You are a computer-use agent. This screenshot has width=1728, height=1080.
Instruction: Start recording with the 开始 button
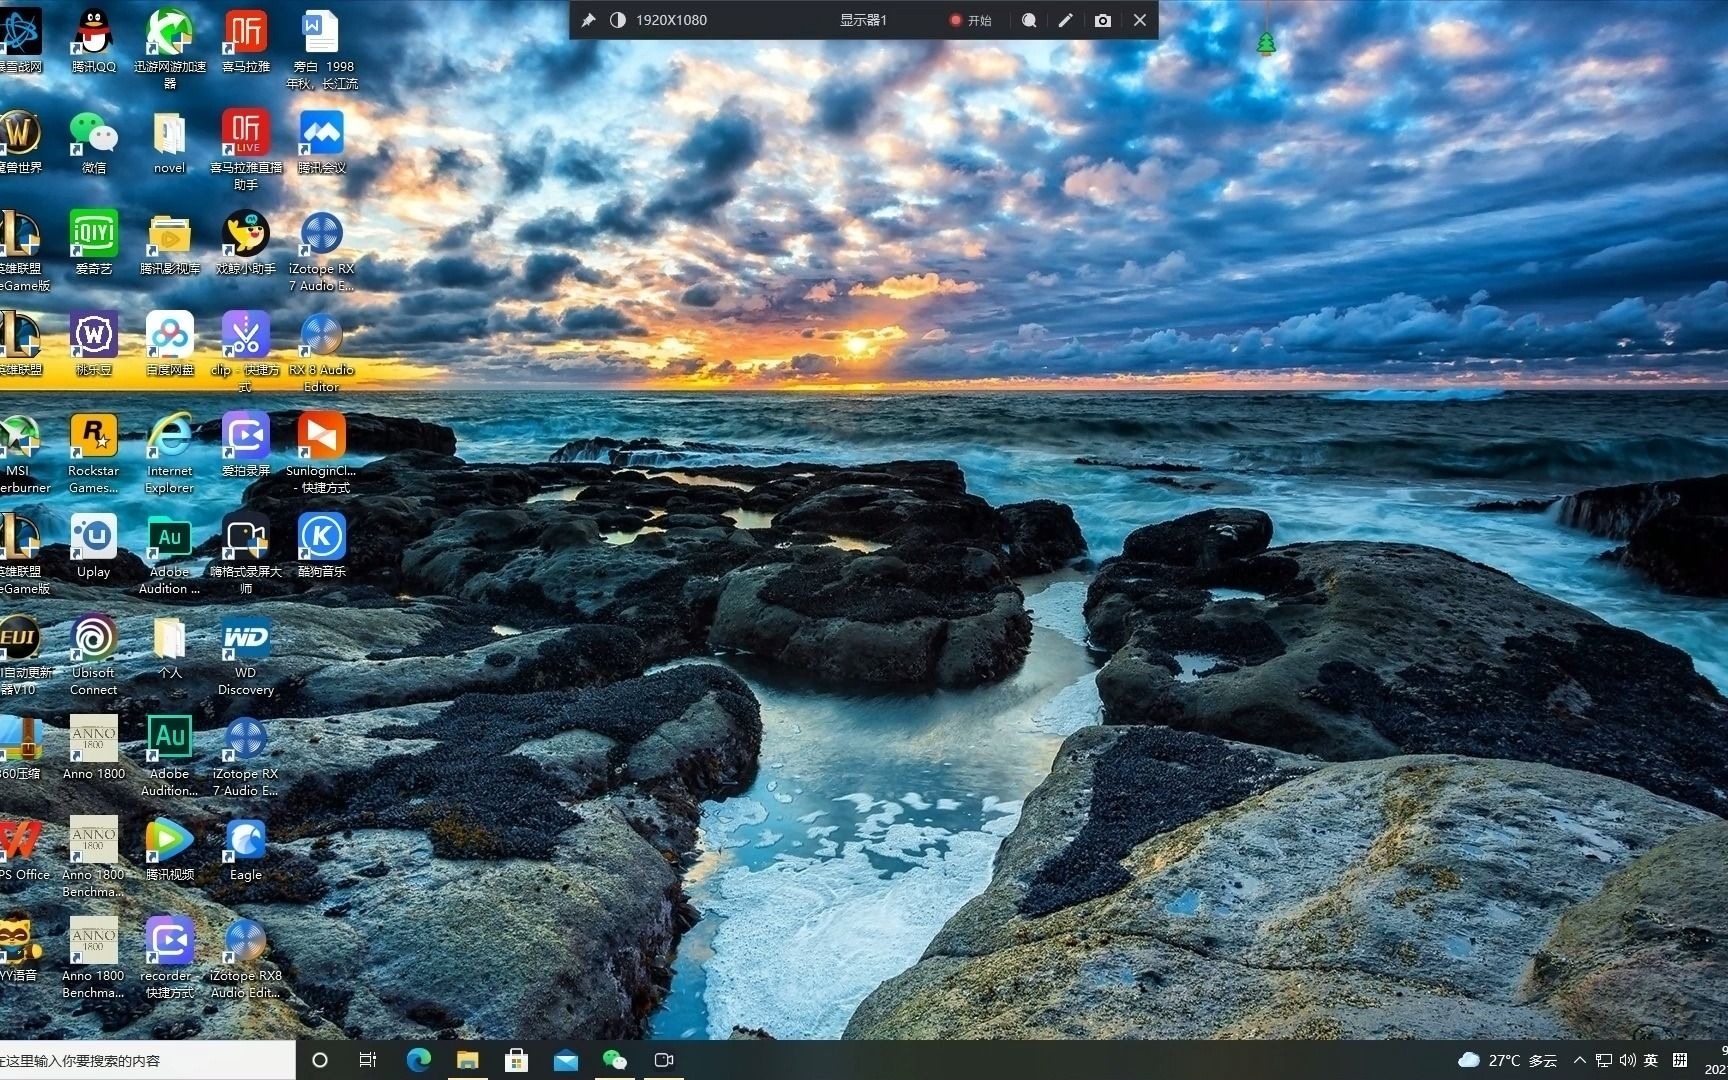(971, 20)
